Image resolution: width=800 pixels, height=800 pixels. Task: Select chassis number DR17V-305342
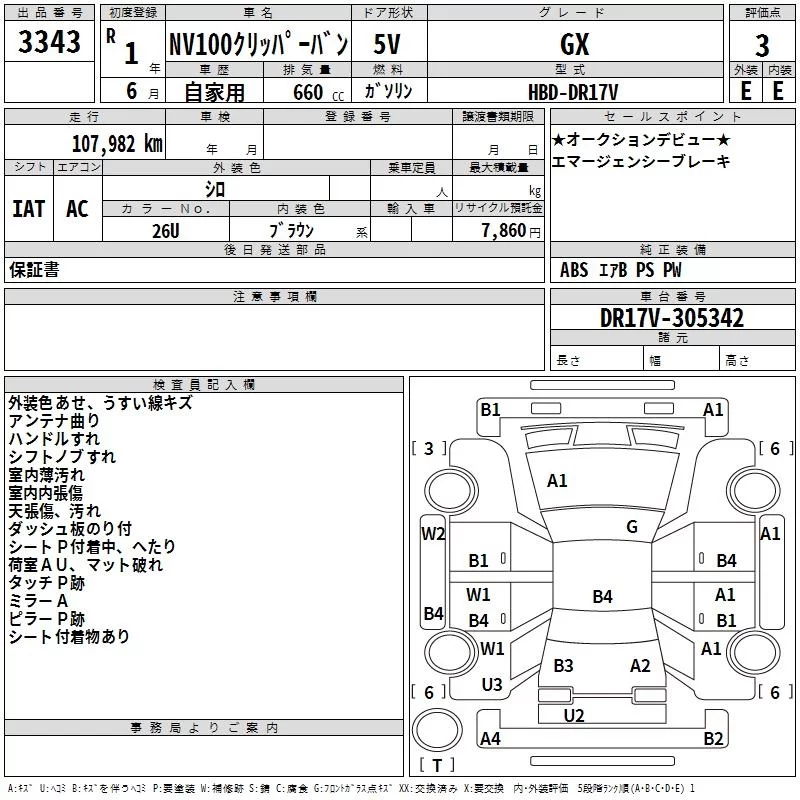point(672,318)
